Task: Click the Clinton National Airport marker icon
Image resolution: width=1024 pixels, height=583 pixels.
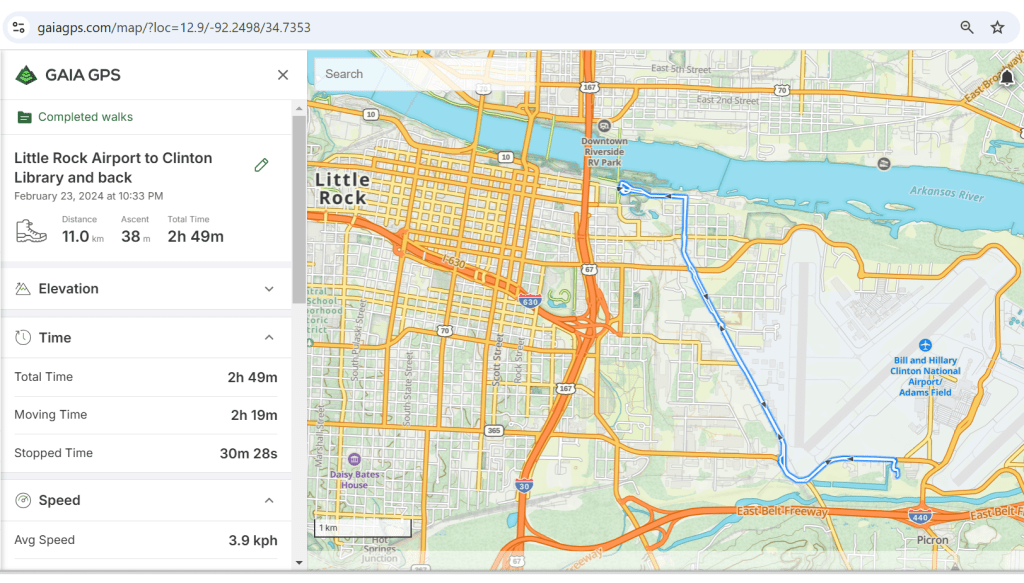Action: click(925, 345)
